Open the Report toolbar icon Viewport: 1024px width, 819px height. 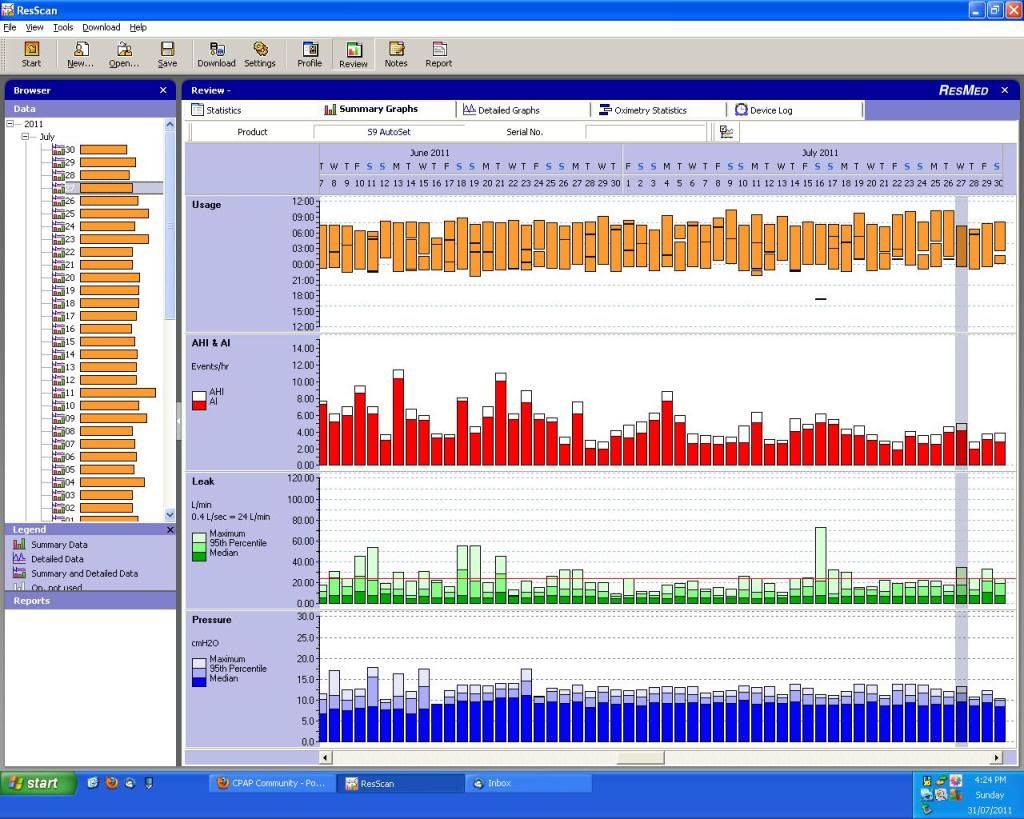coord(438,54)
